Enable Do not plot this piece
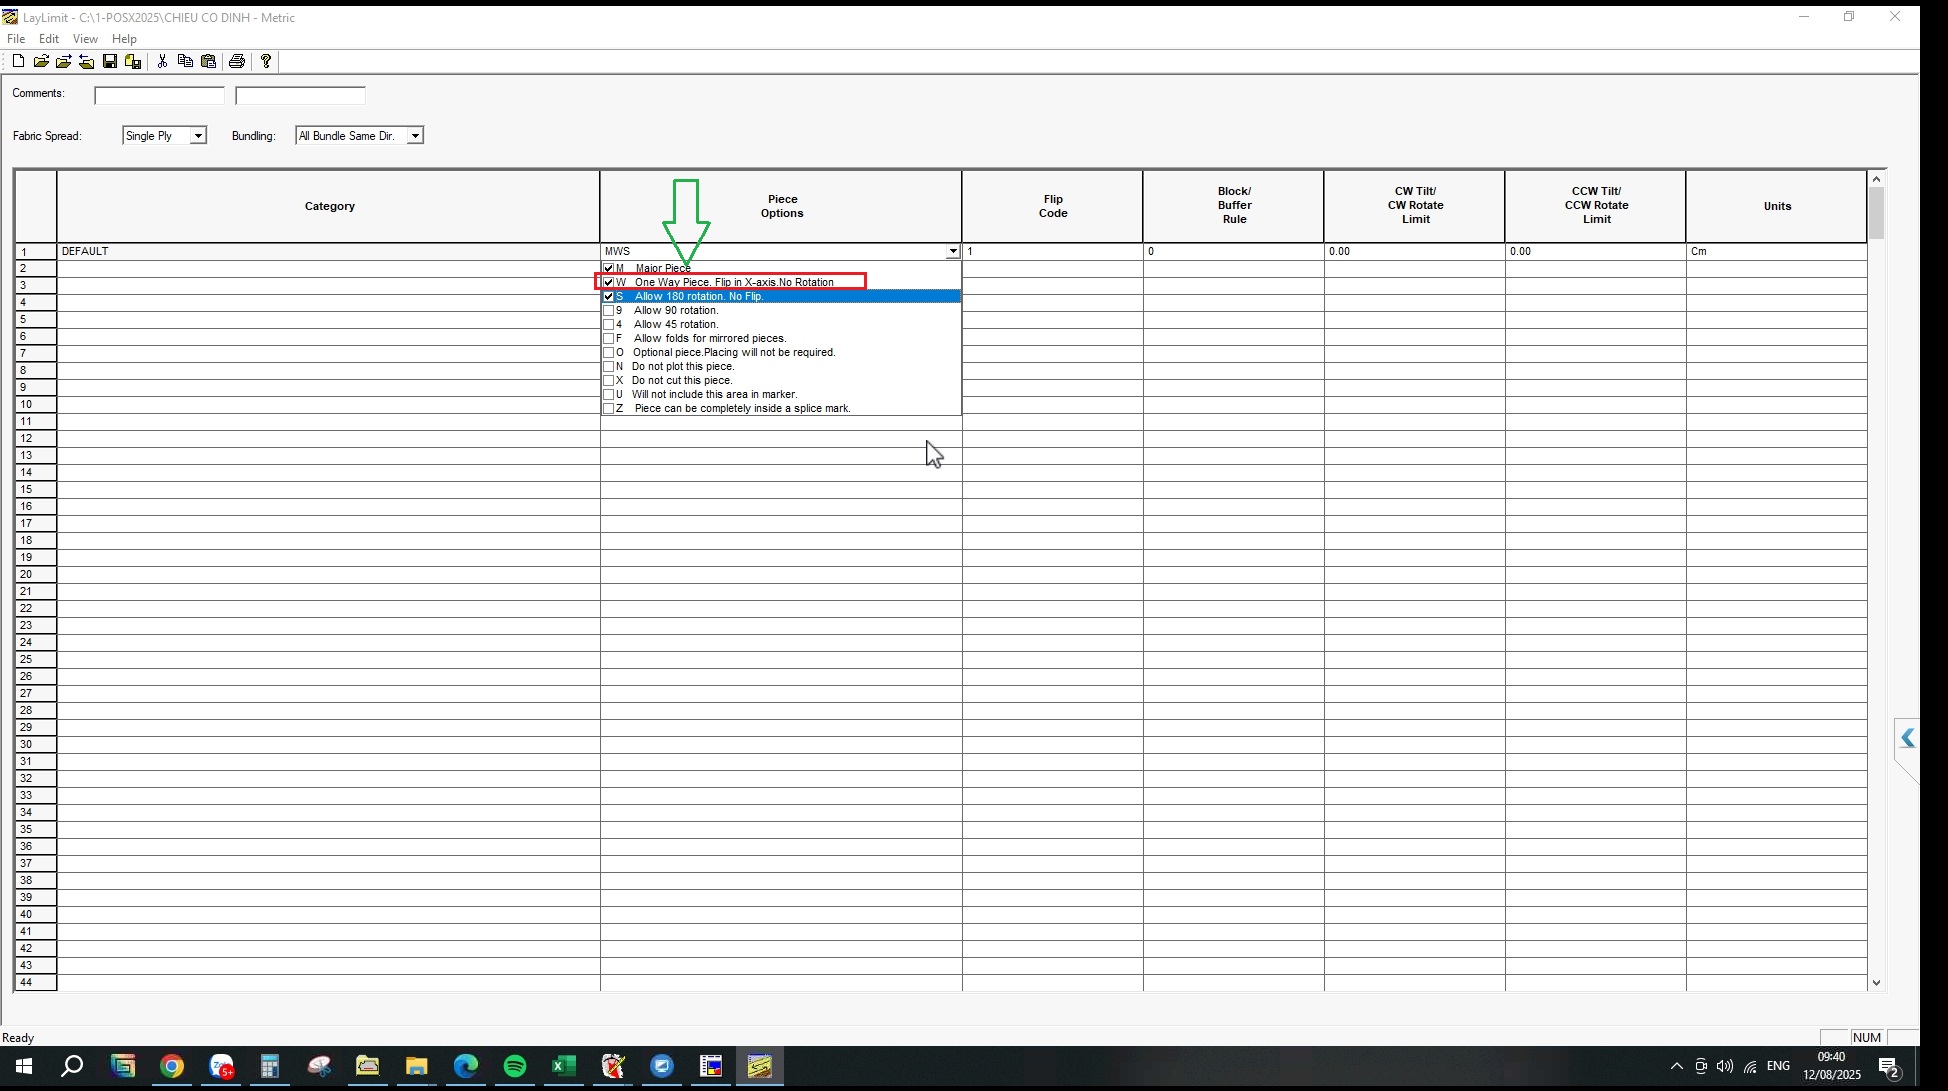 [x=609, y=366]
